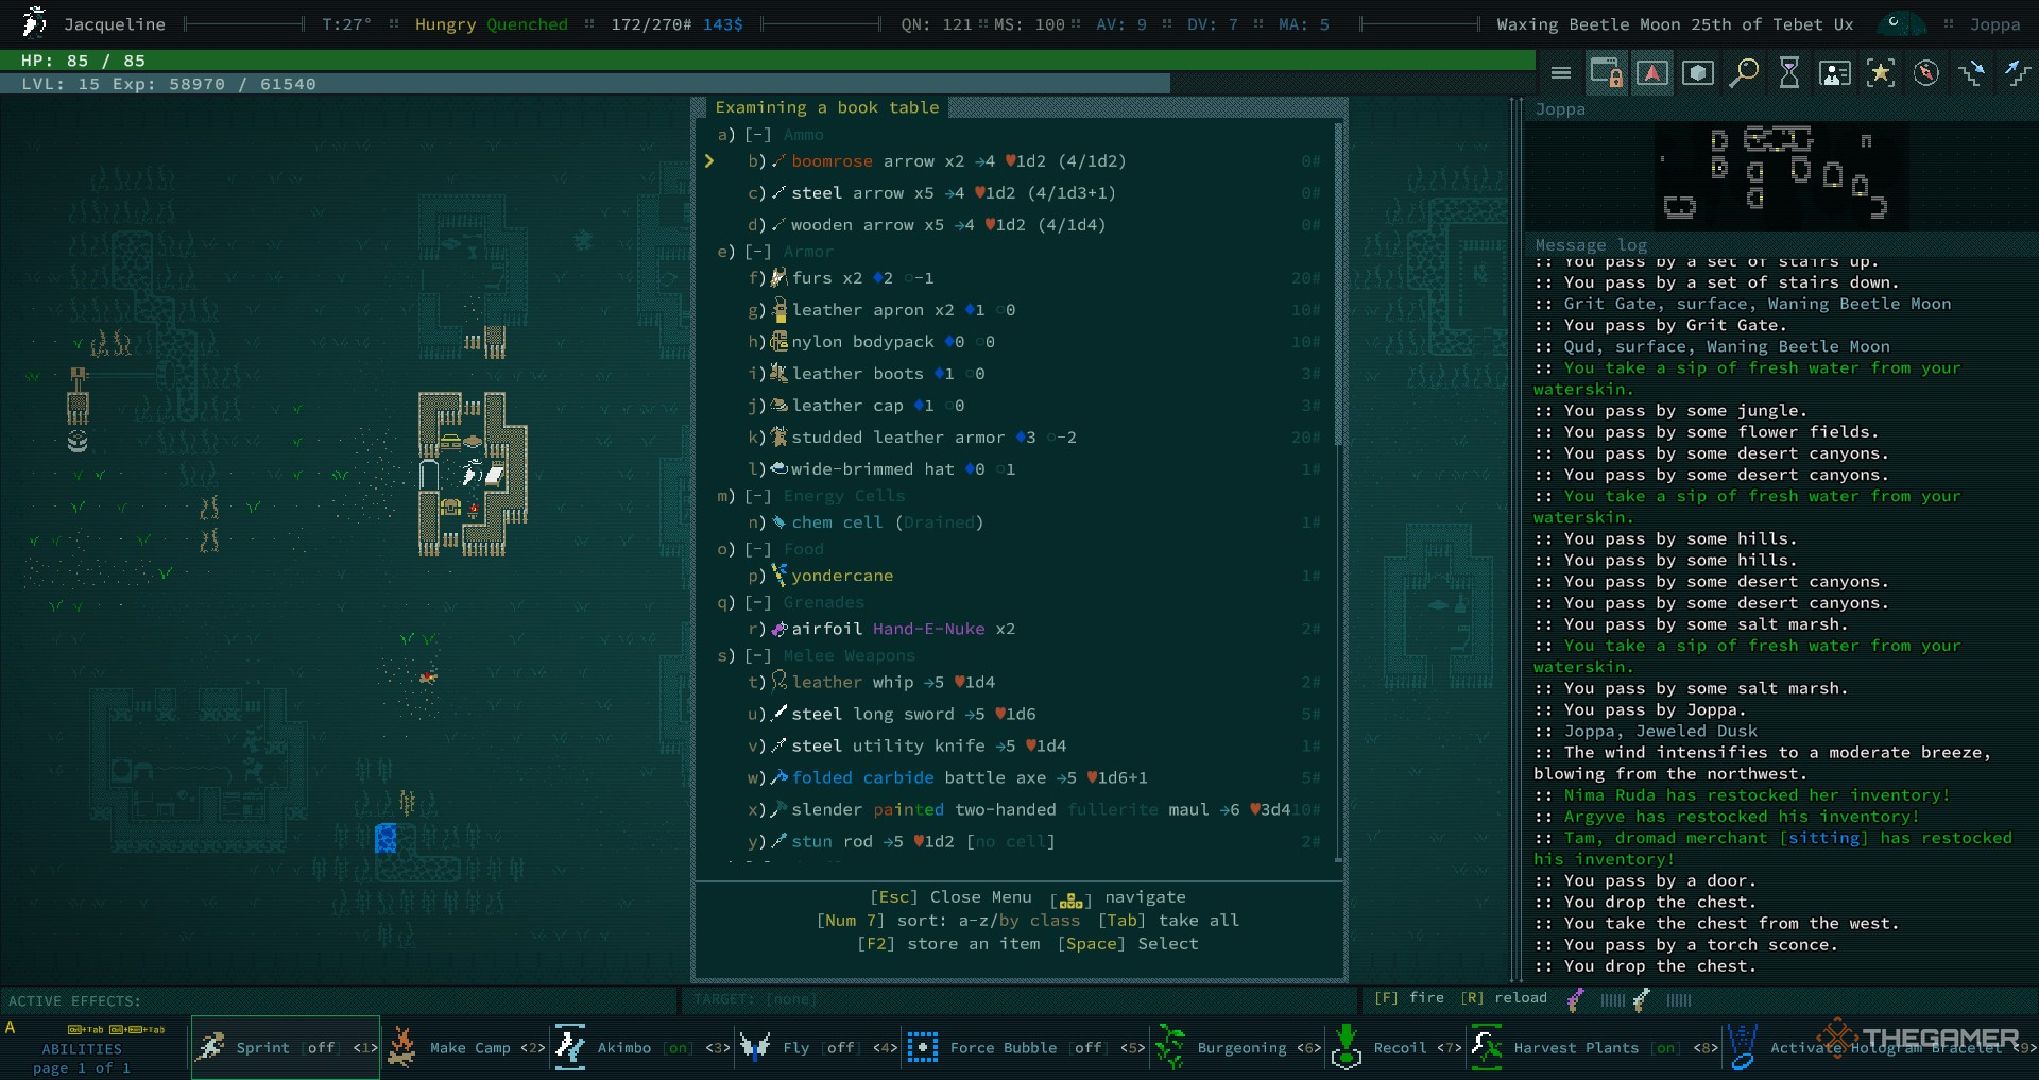Screen dimensions: 2039x1080
Task: Toggle the UI lock window icon
Action: coord(1607,73)
